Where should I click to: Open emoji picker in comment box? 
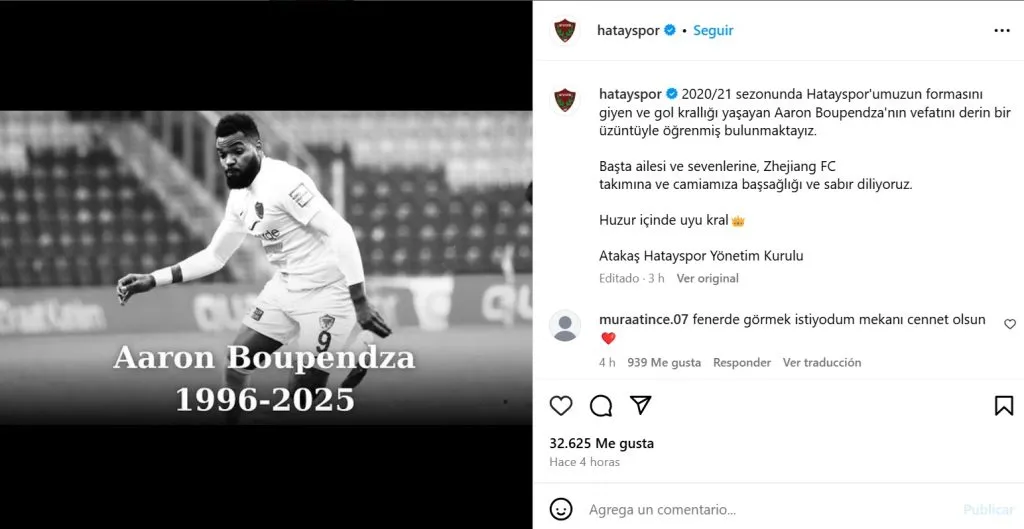pyautogui.click(x=561, y=509)
